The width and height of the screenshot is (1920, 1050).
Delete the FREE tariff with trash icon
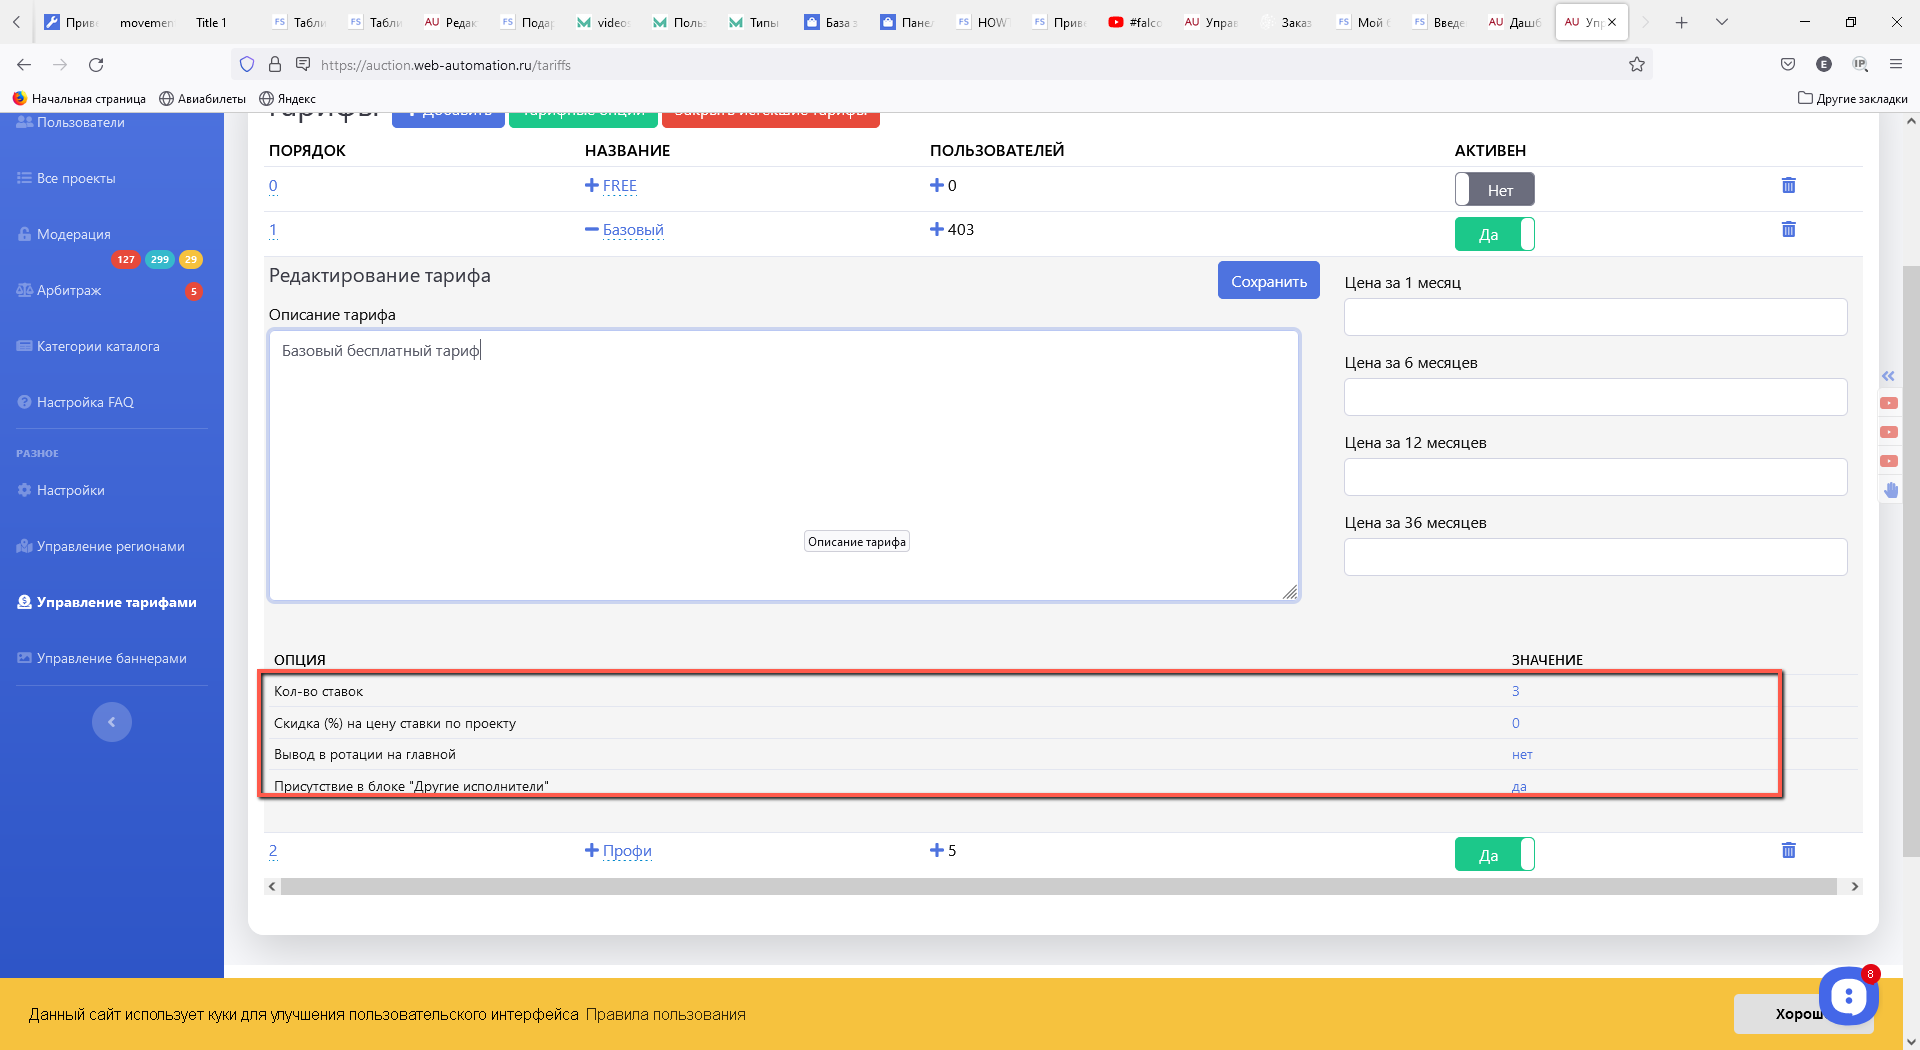click(1788, 186)
